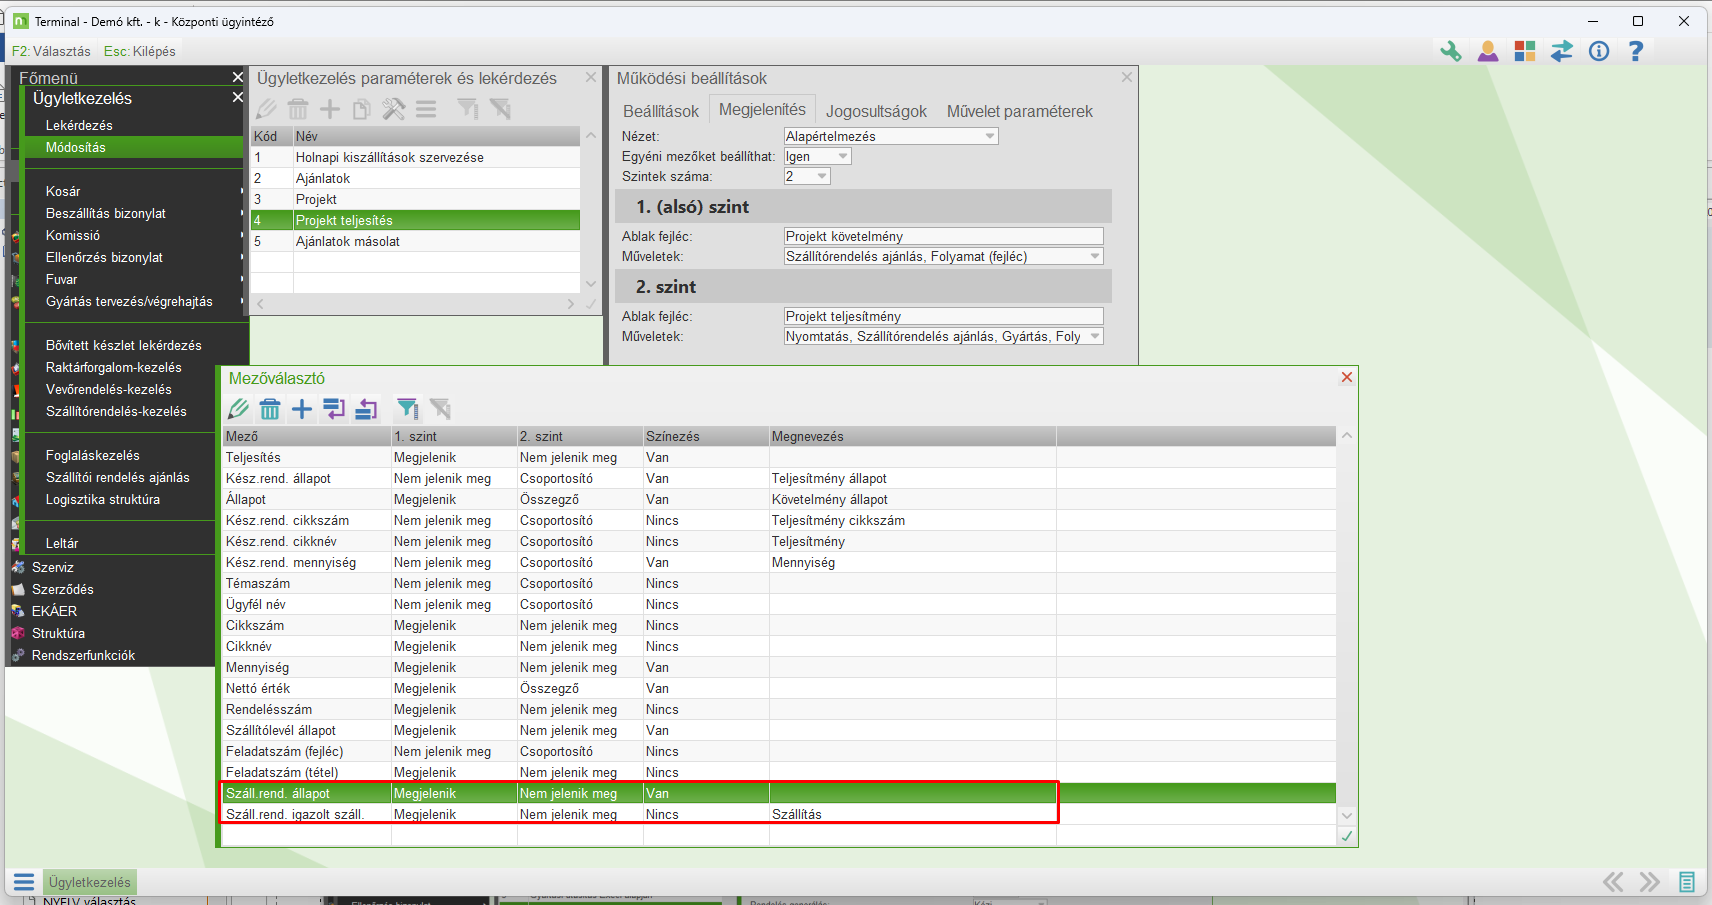This screenshot has width=1712, height=905.
Task: Add a new field with Mezőválasztó plus icon
Action: pos(302,408)
